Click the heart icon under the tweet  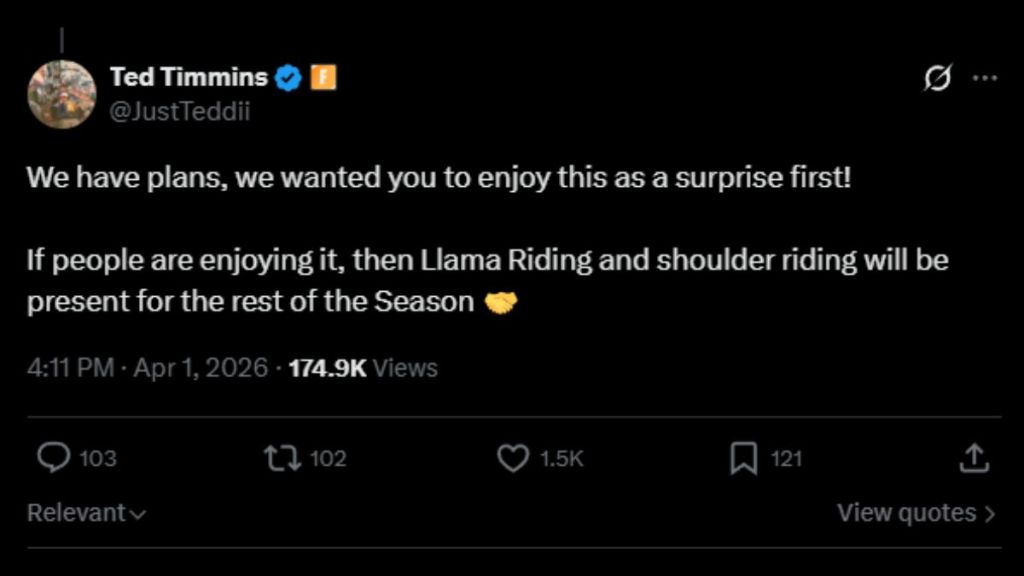[x=513, y=459]
